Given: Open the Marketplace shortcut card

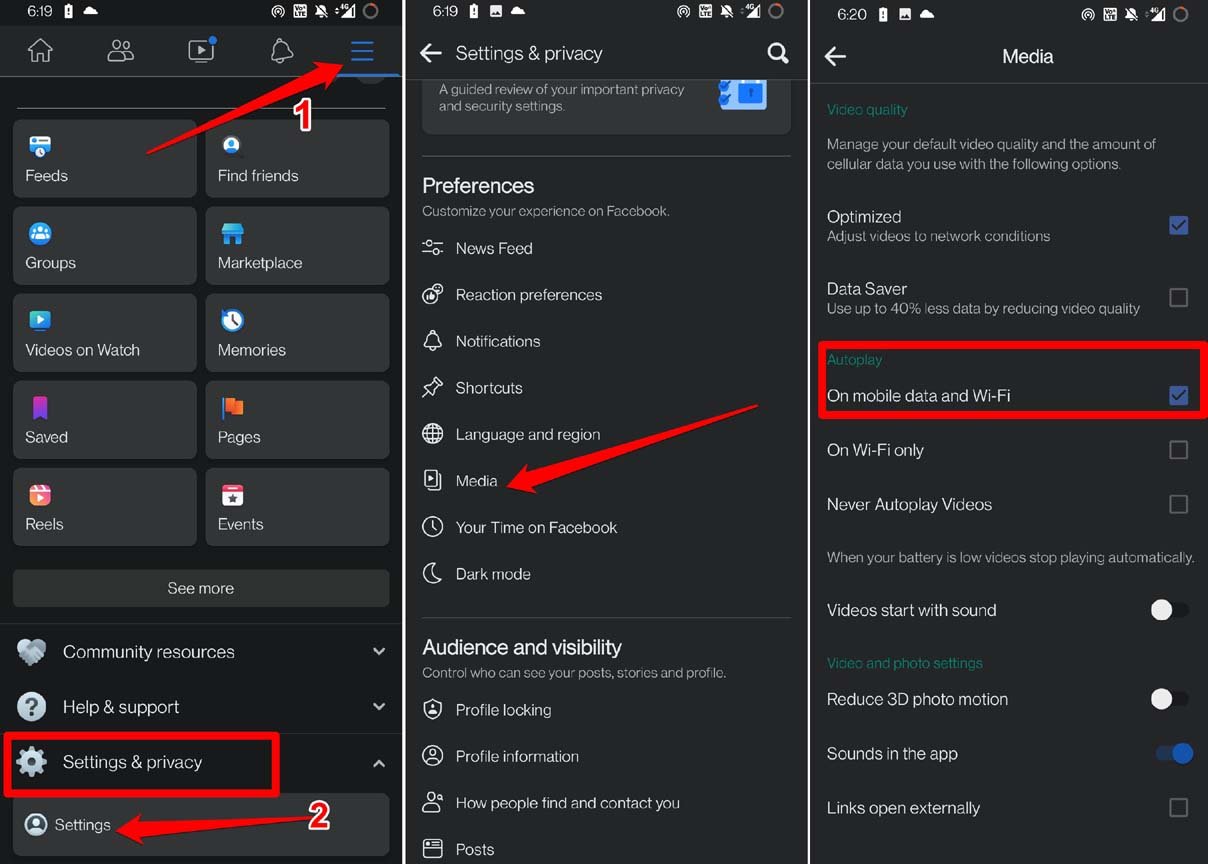Looking at the screenshot, I should (297, 245).
